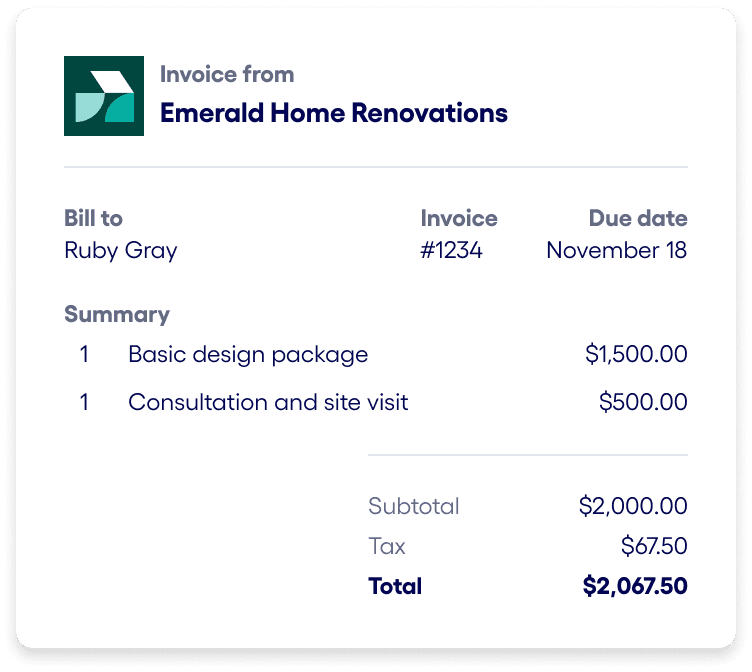Click the $500.00 line item price
This screenshot has height=672, width=752.
tap(643, 402)
